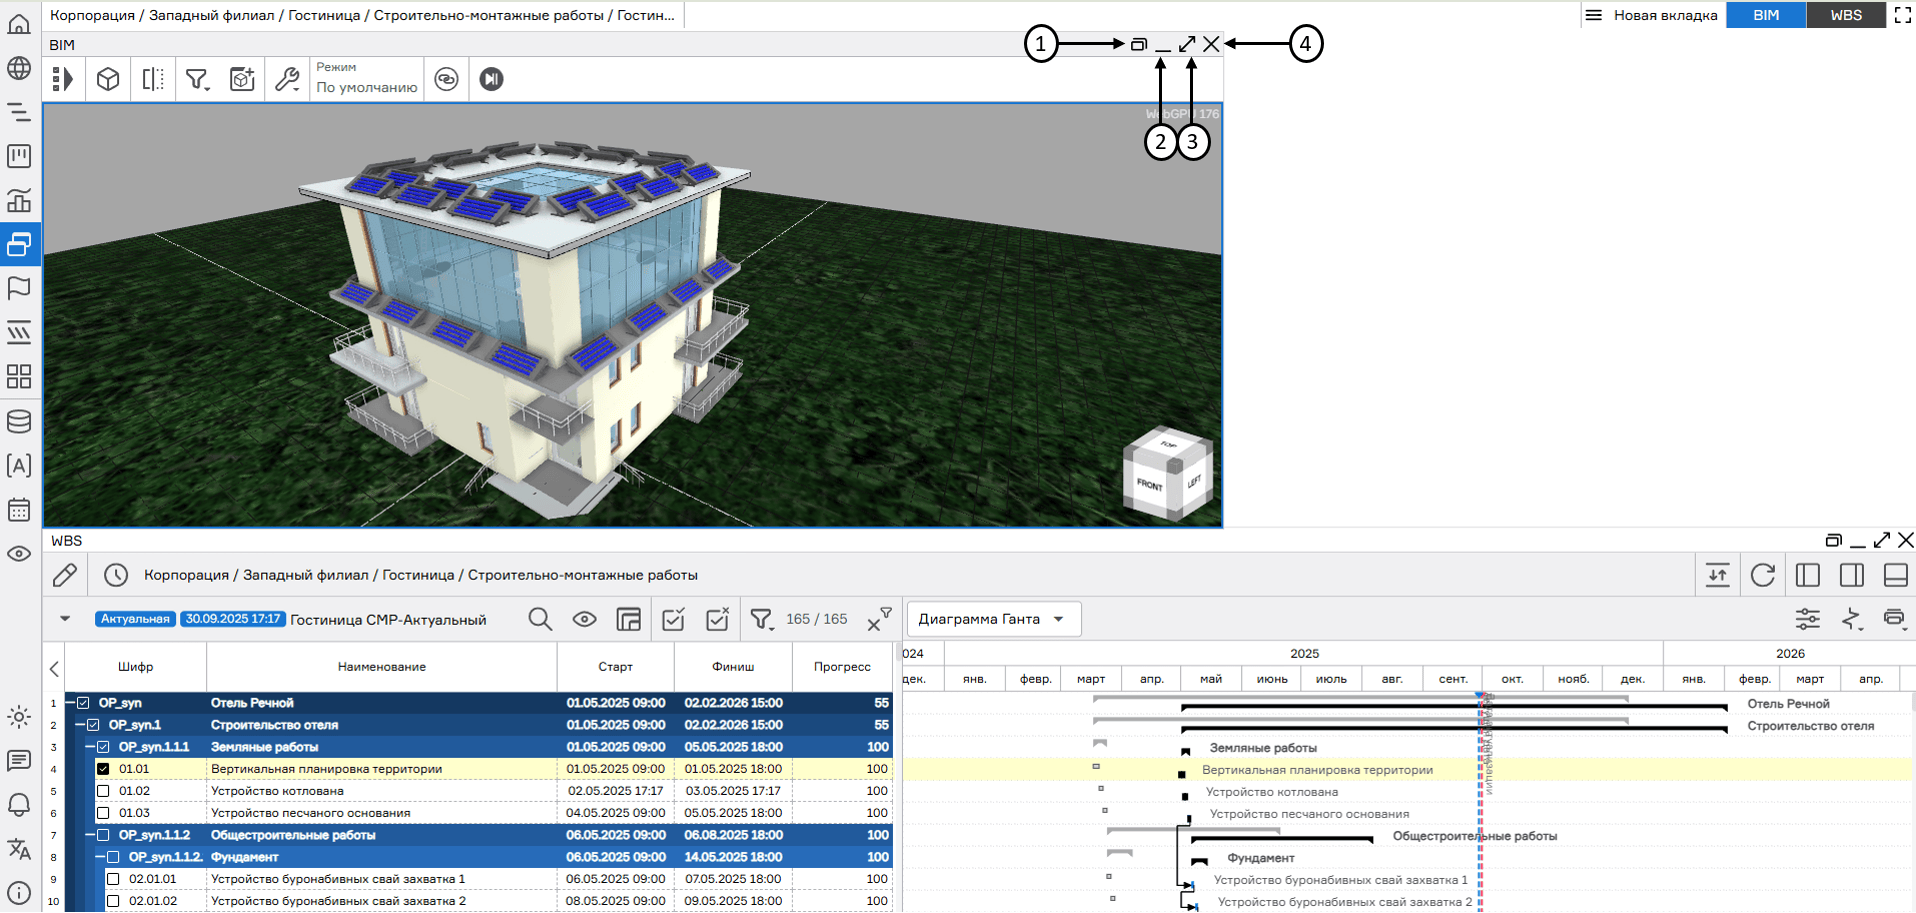Click the section plane icon in BIM toolbar
Screen dimensions: 1916x913
(x=153, y=79)
